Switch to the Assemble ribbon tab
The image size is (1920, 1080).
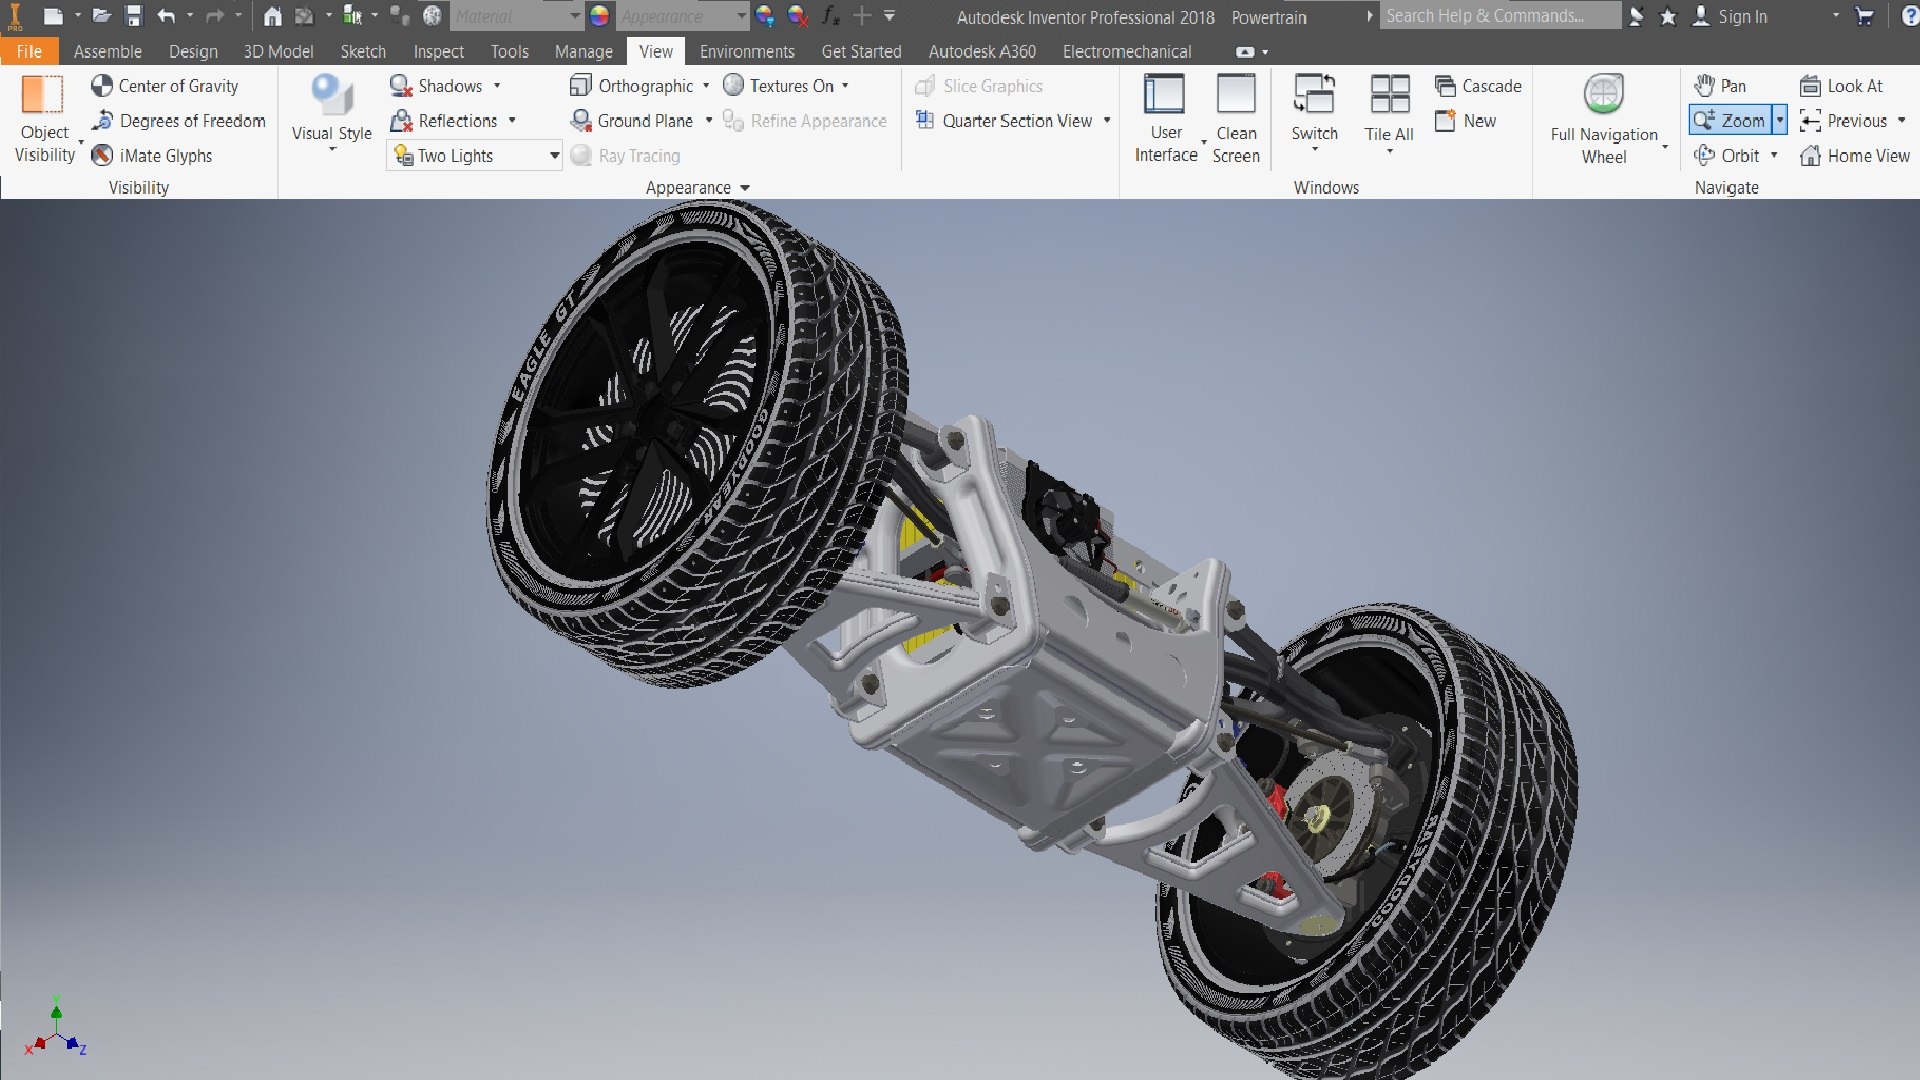click(108, 52)
